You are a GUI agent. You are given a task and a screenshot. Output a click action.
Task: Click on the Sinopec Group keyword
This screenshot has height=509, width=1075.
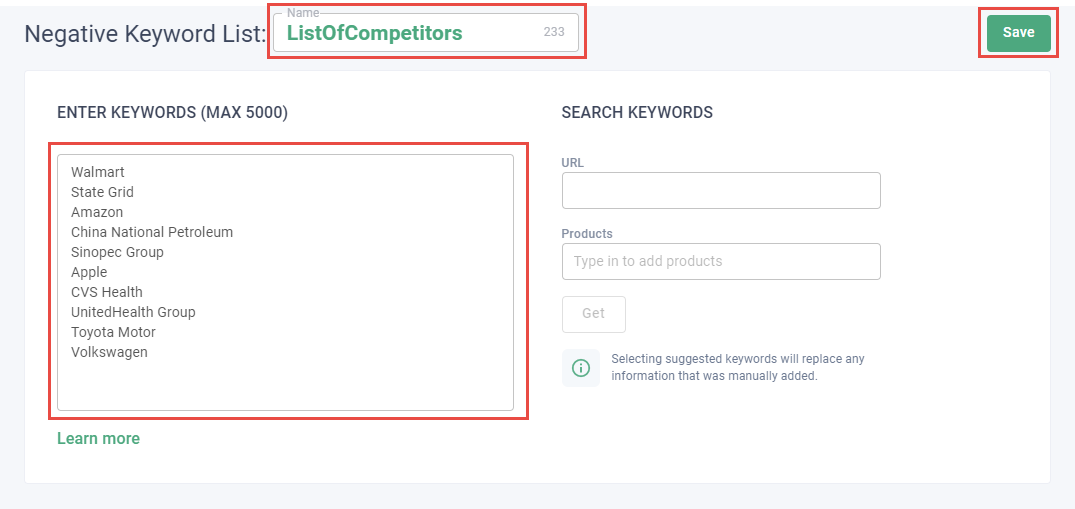[x=117, y=252]
